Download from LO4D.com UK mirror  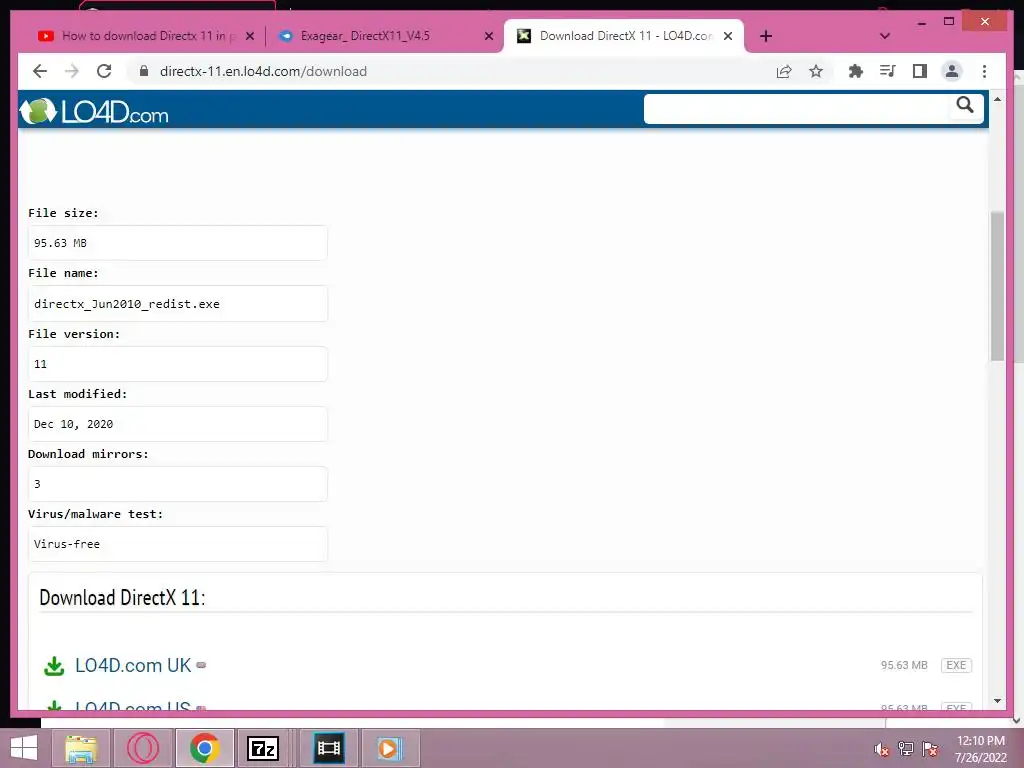133,665
